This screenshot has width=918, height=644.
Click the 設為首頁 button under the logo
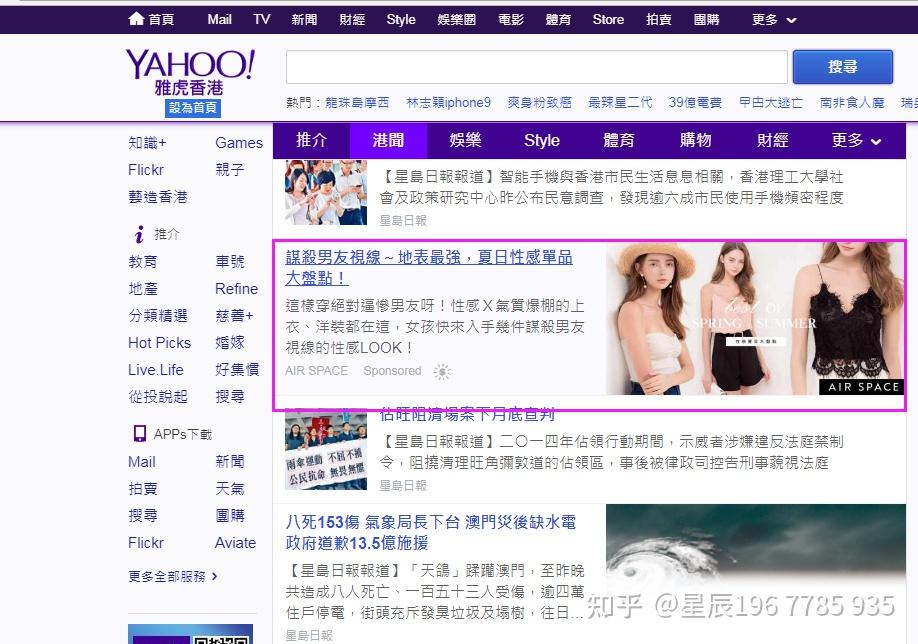[191, 107]
